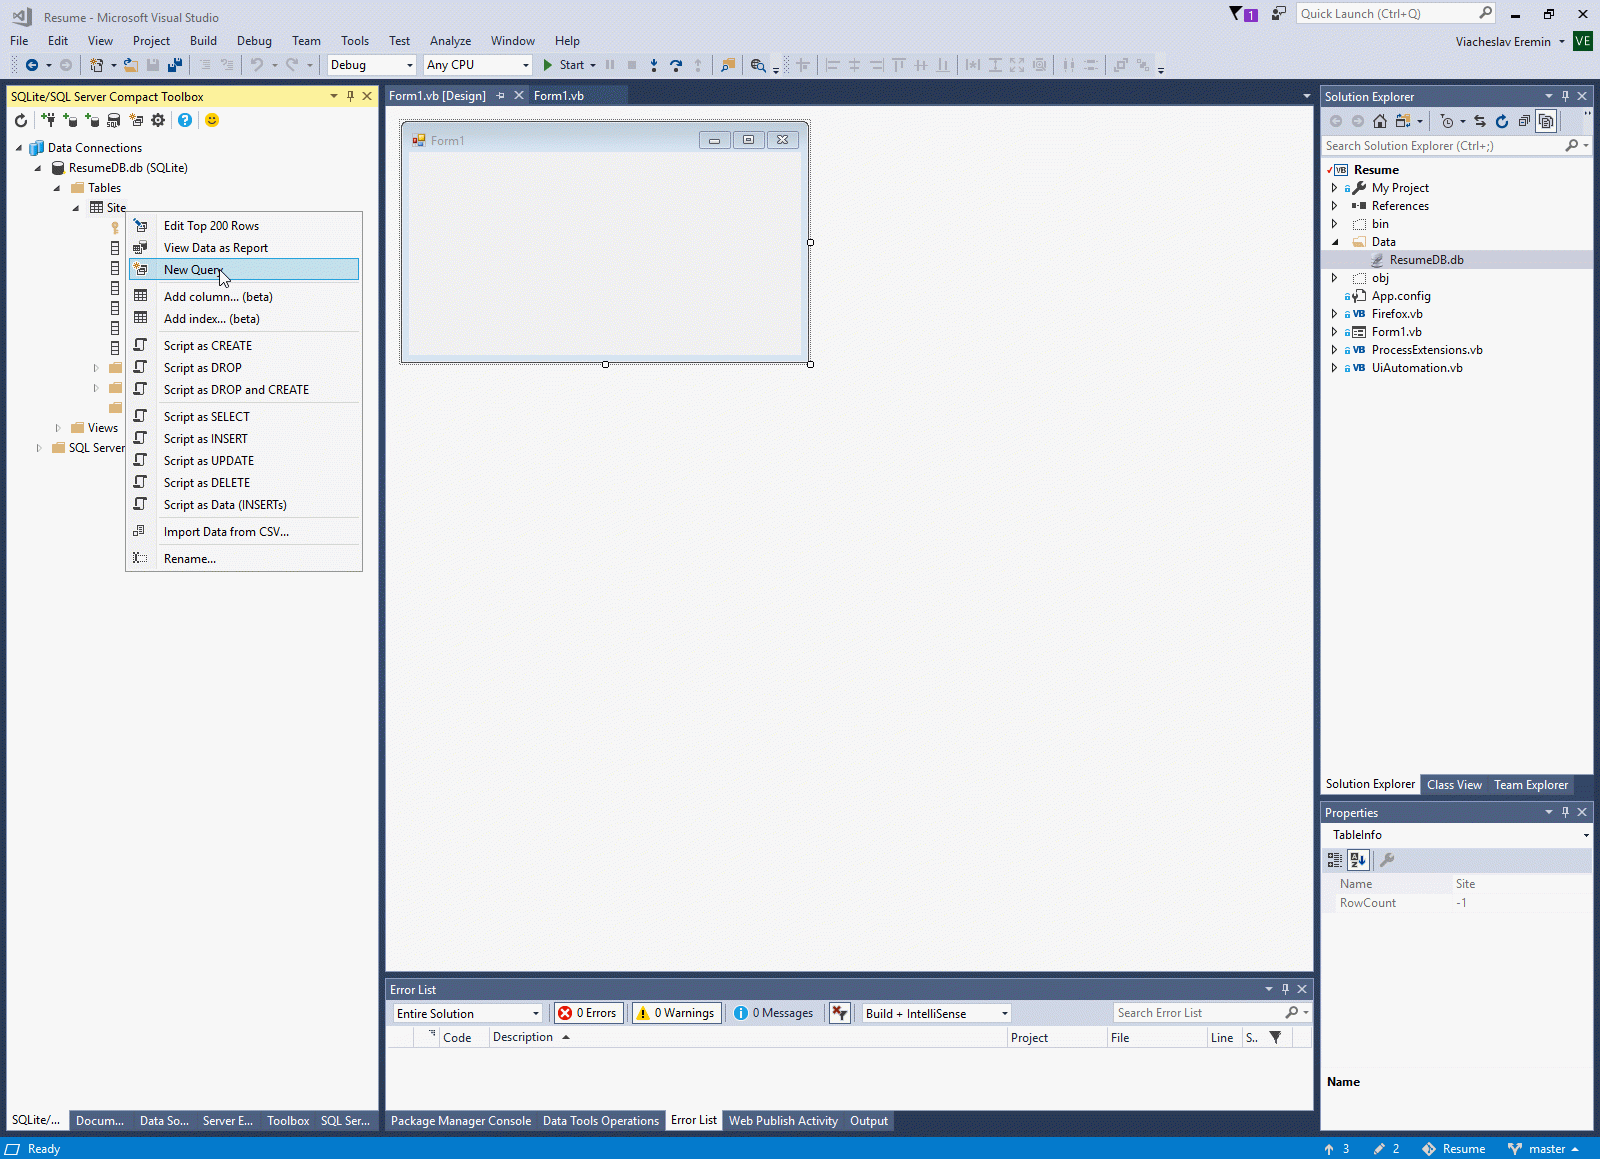Click the Viacheslav Eremin account name
The height and width of the screenshot is (1159, 1600).
(x=1503, y=42)
